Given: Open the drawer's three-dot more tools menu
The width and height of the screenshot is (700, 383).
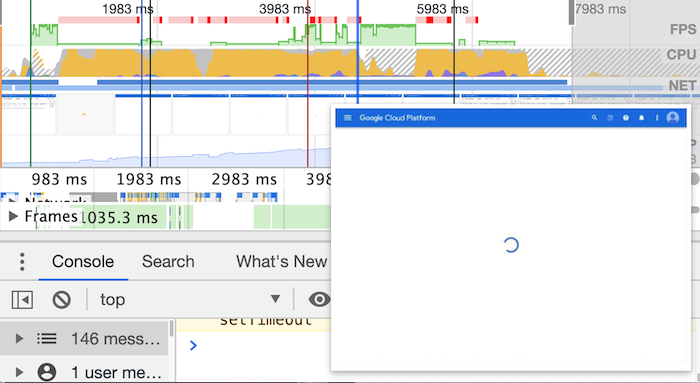Looking at the screenshot, I should (22, 262).
